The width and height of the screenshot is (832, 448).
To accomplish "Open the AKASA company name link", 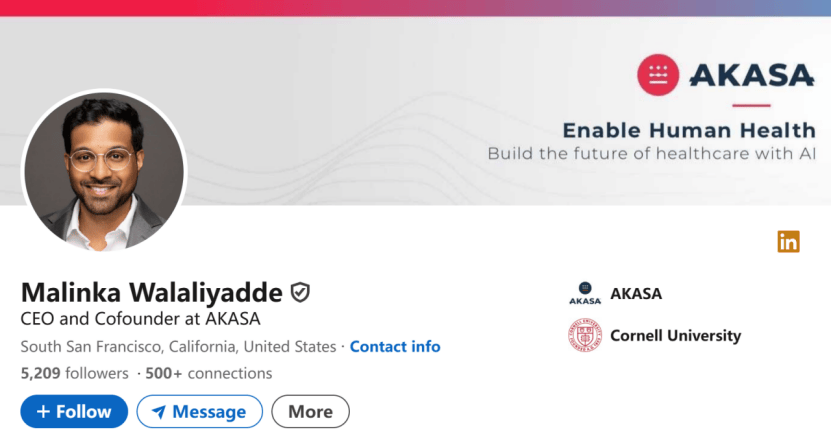I will pos(636,293).
